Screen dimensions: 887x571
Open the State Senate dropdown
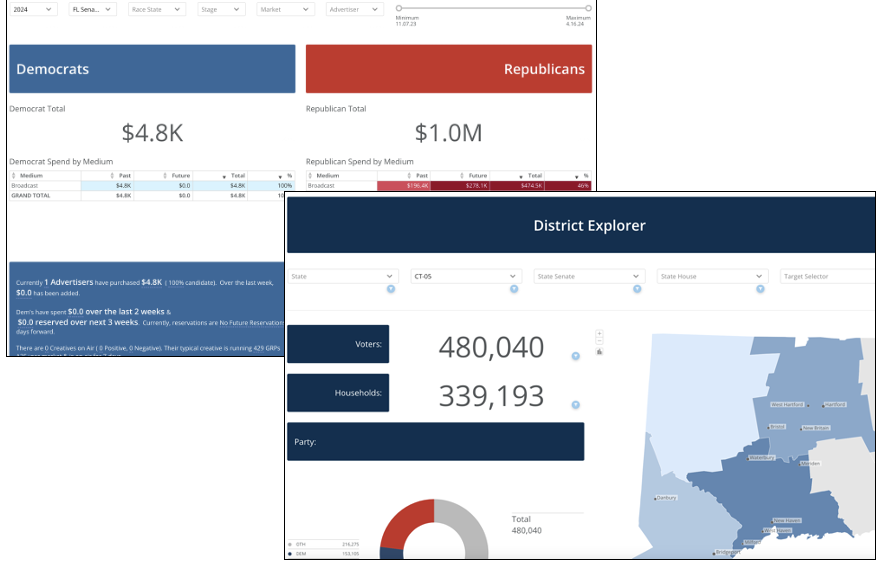click(588, 276)
